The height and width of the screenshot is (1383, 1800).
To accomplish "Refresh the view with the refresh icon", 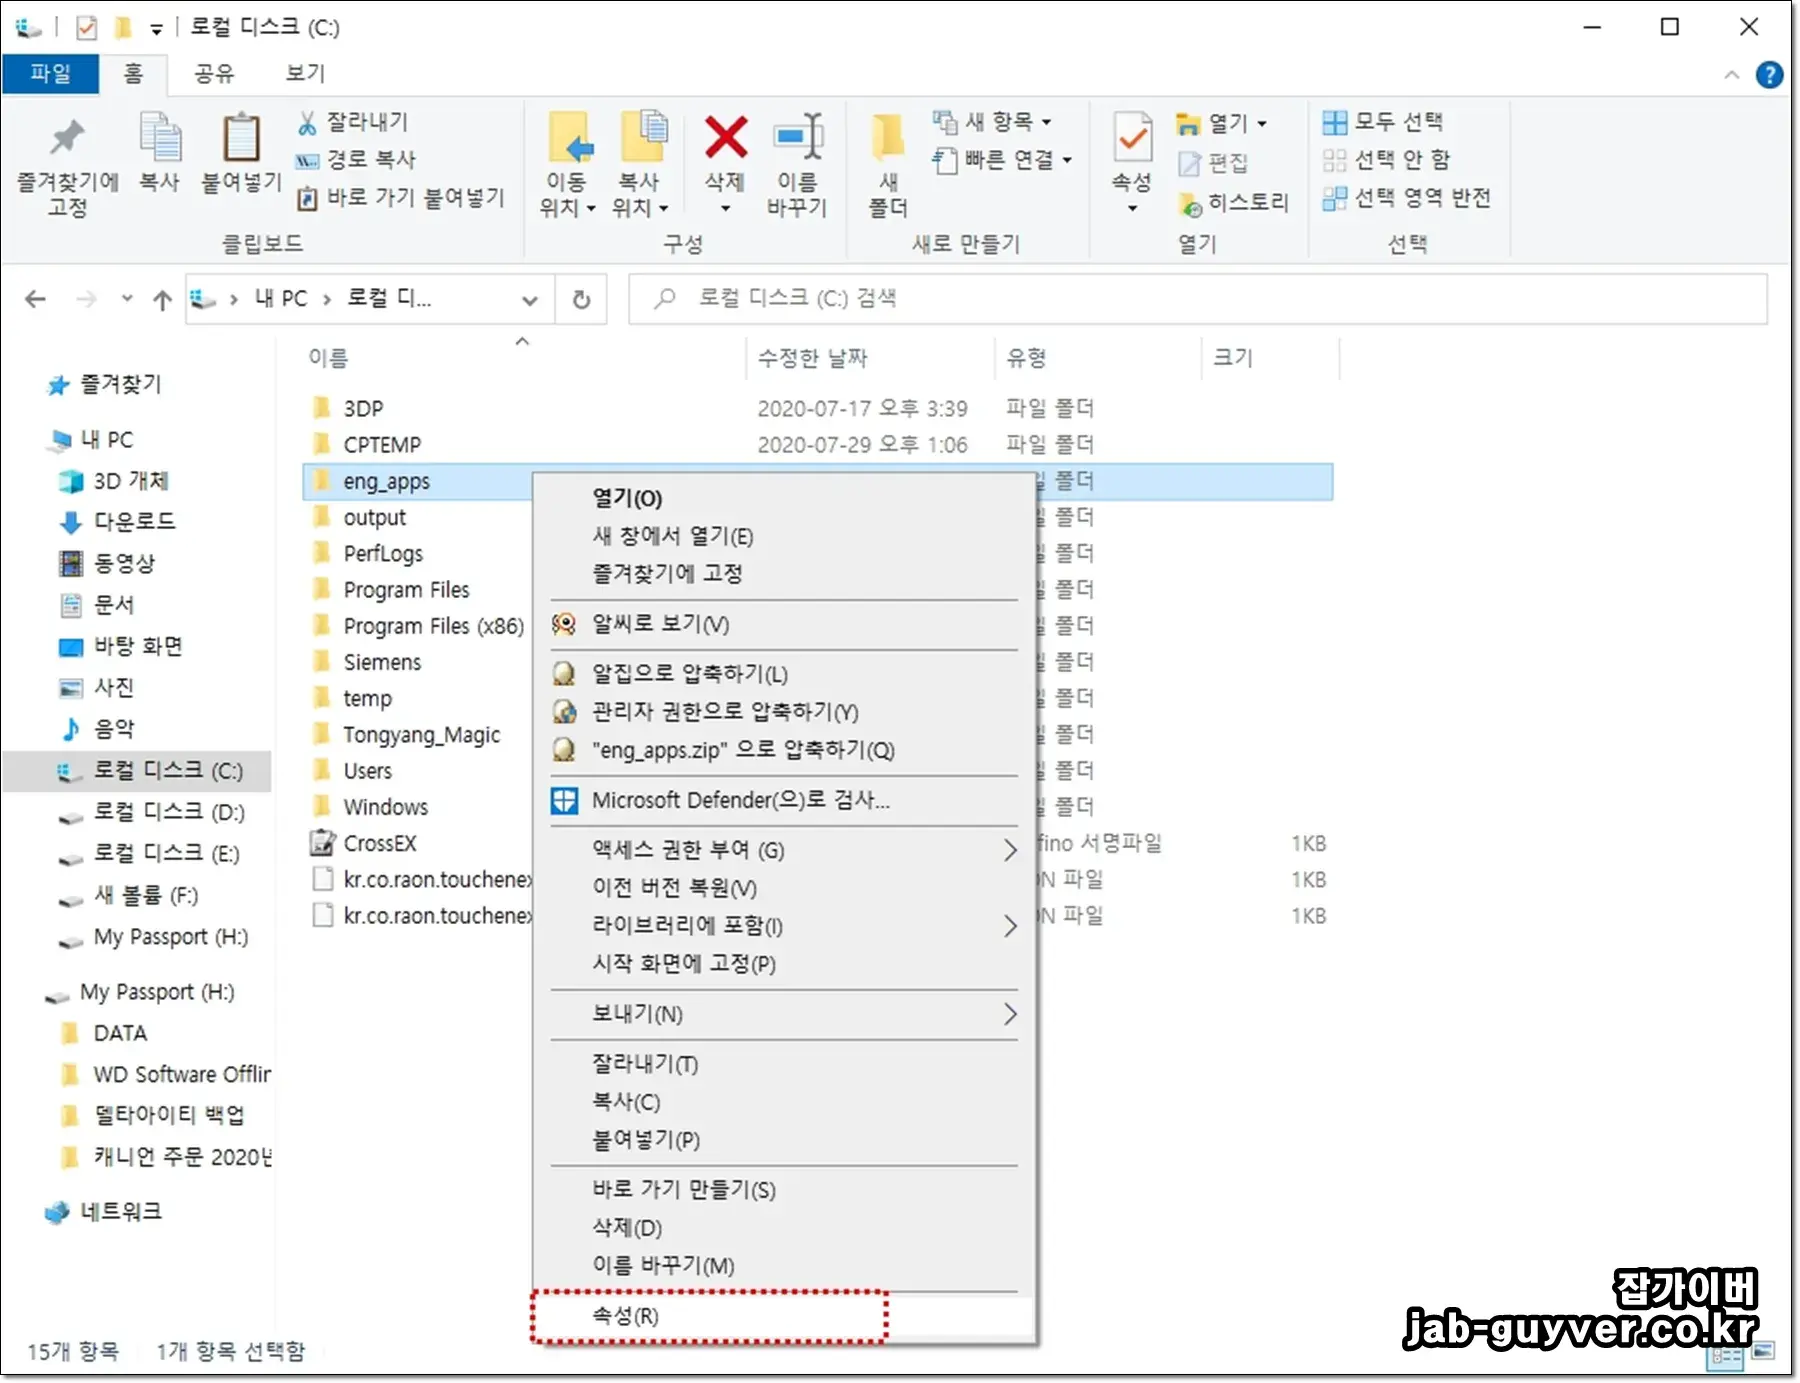I will tap(581, 298).
